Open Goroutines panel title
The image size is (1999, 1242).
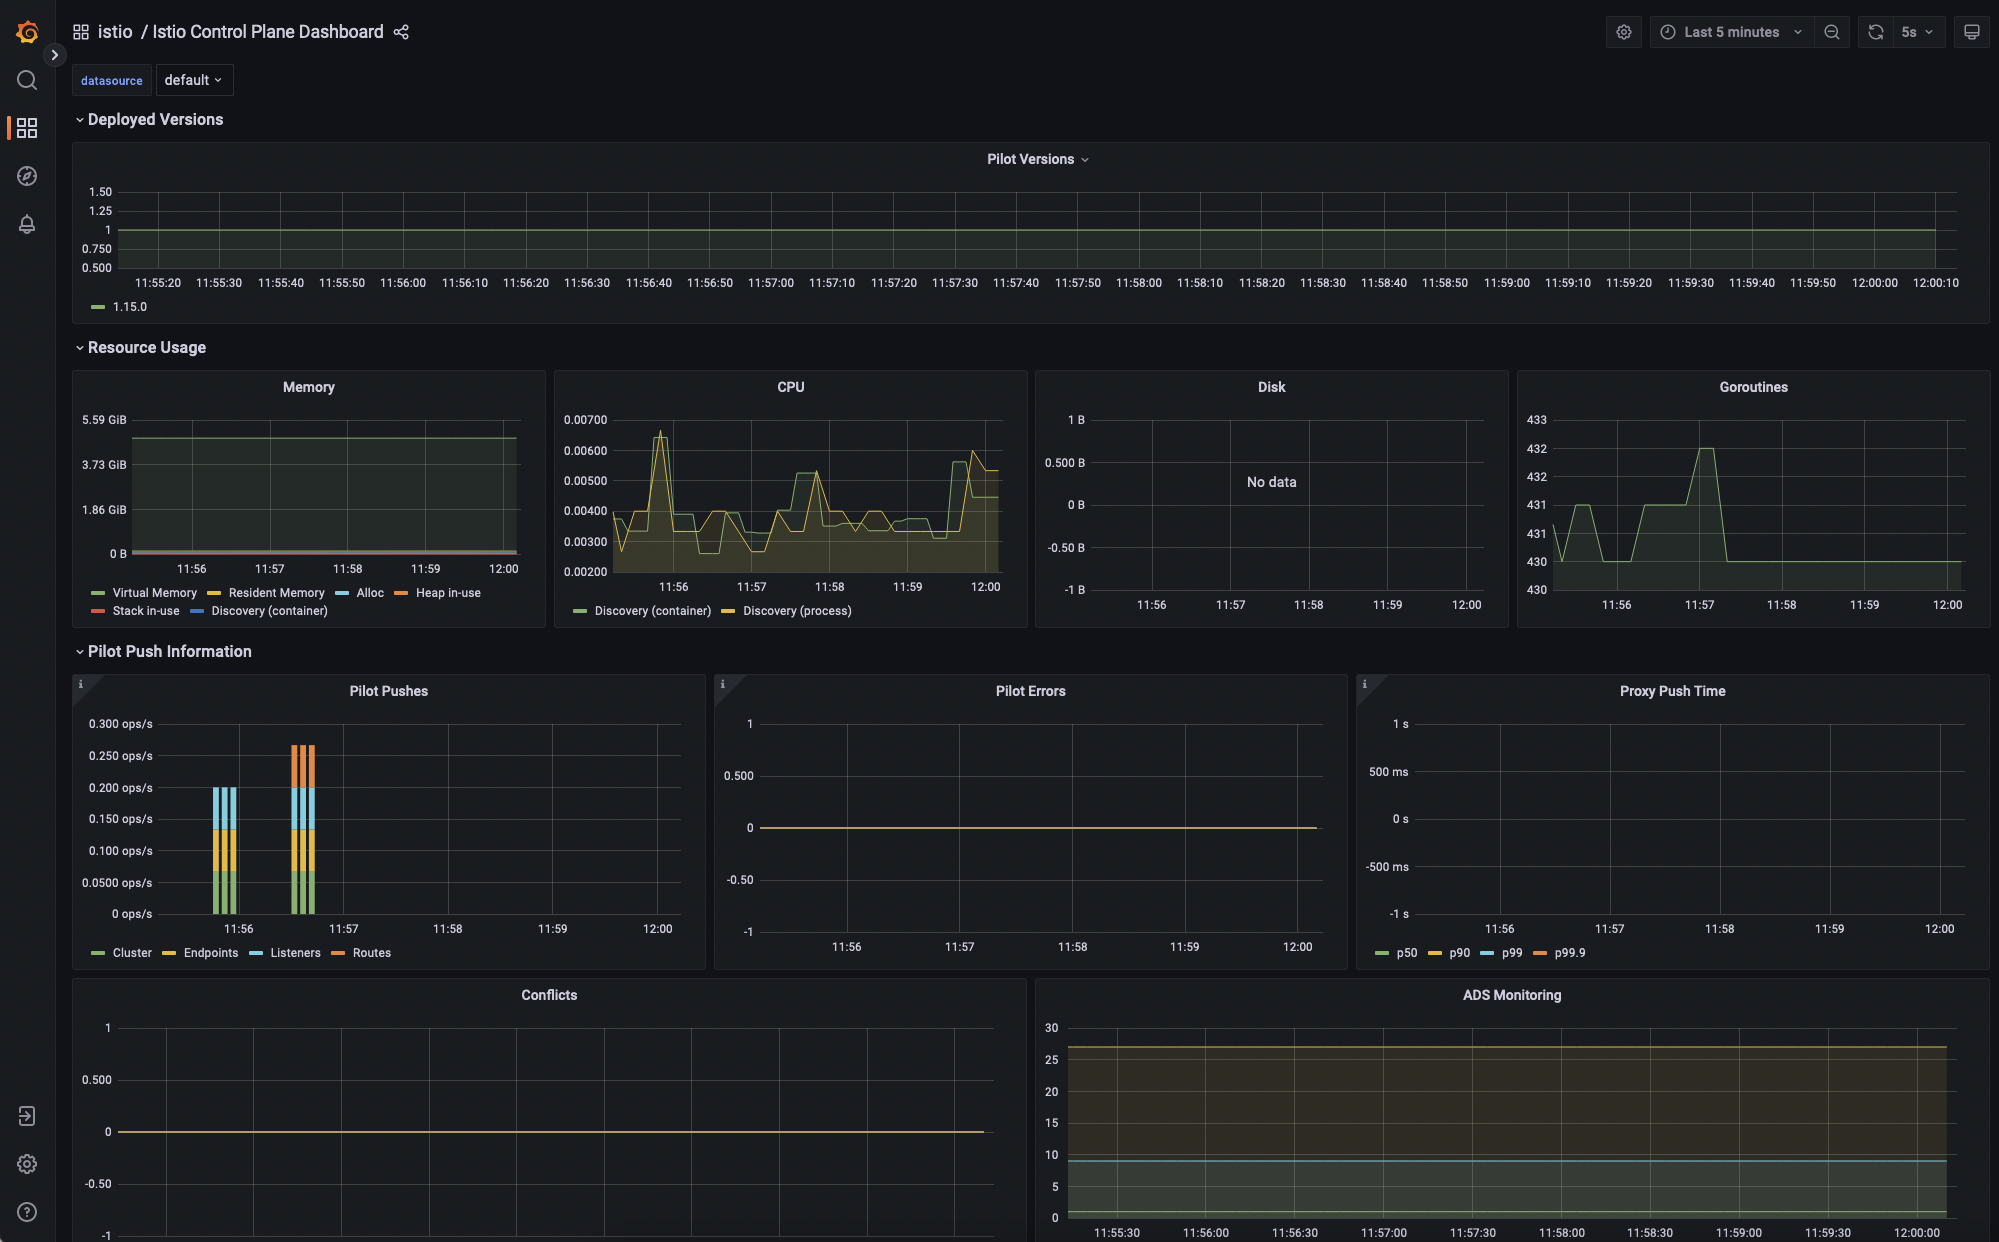[x=1753, y=387]
